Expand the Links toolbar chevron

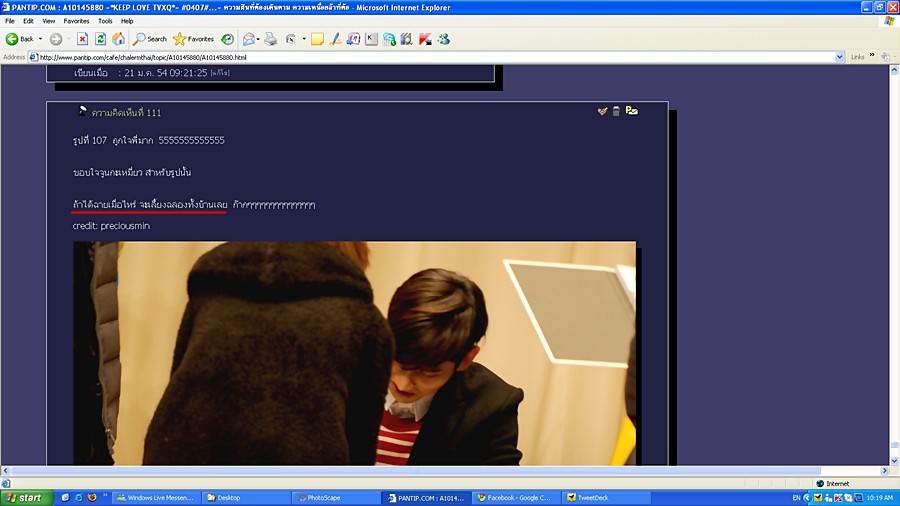click(x=872, y=56)
